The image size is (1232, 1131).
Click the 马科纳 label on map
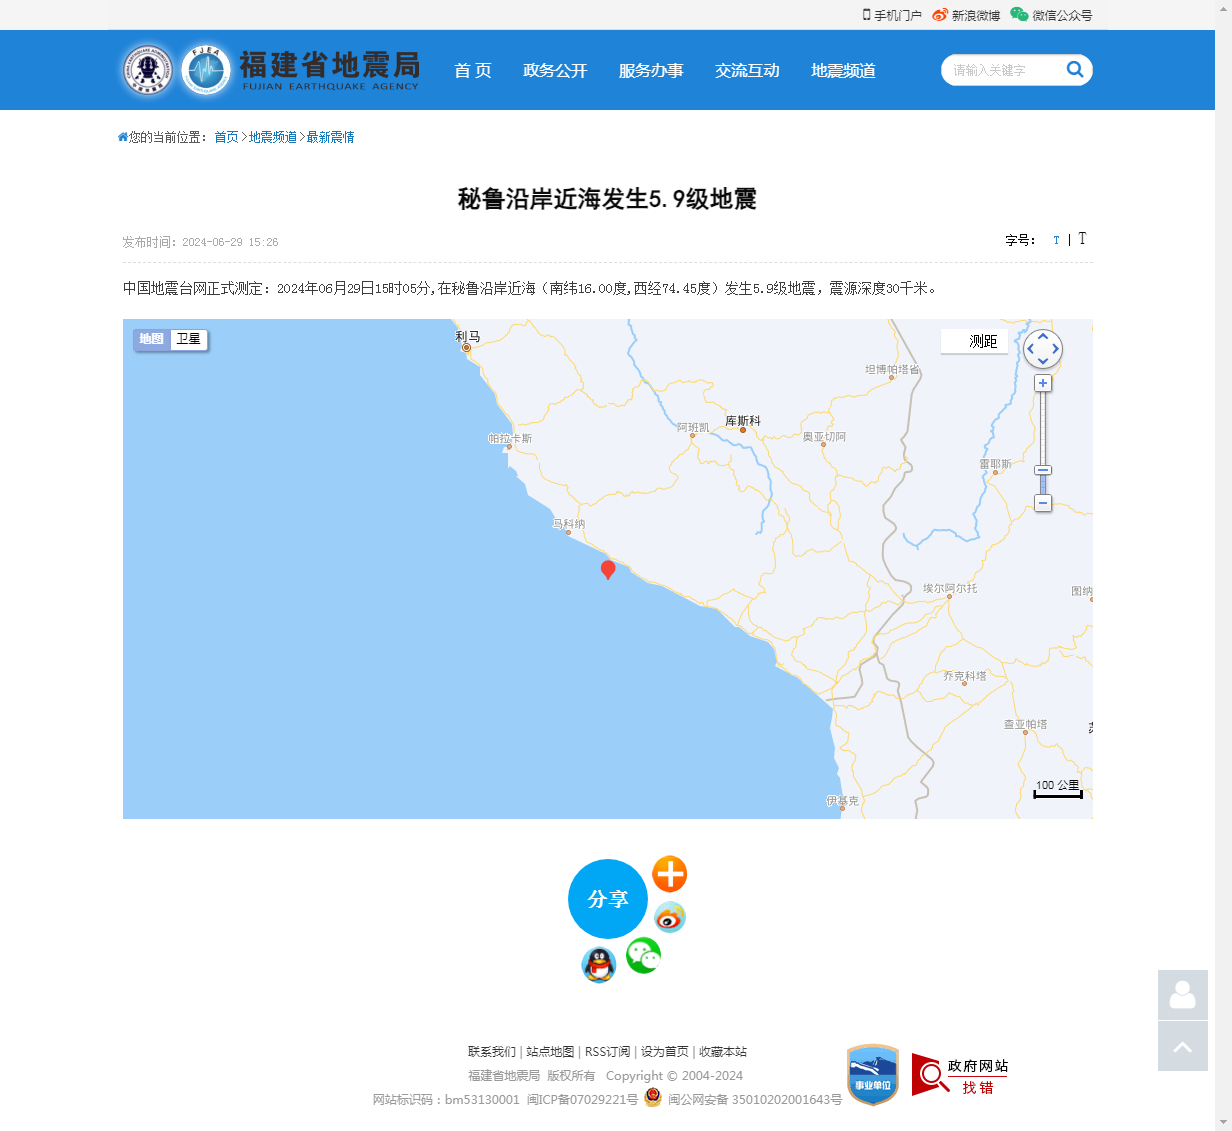(569, 523)
